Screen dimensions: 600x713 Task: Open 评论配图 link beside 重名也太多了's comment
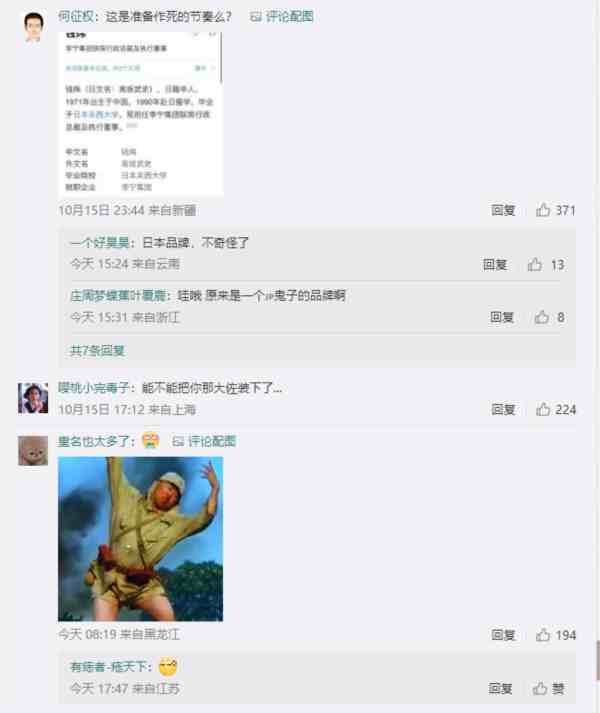tap(204, 441)
